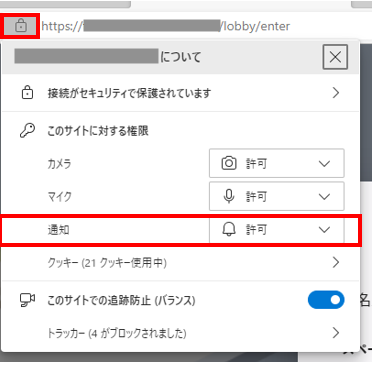
Task: Click the padlock icon beside the secure connection row
Action: pos(27,93)
